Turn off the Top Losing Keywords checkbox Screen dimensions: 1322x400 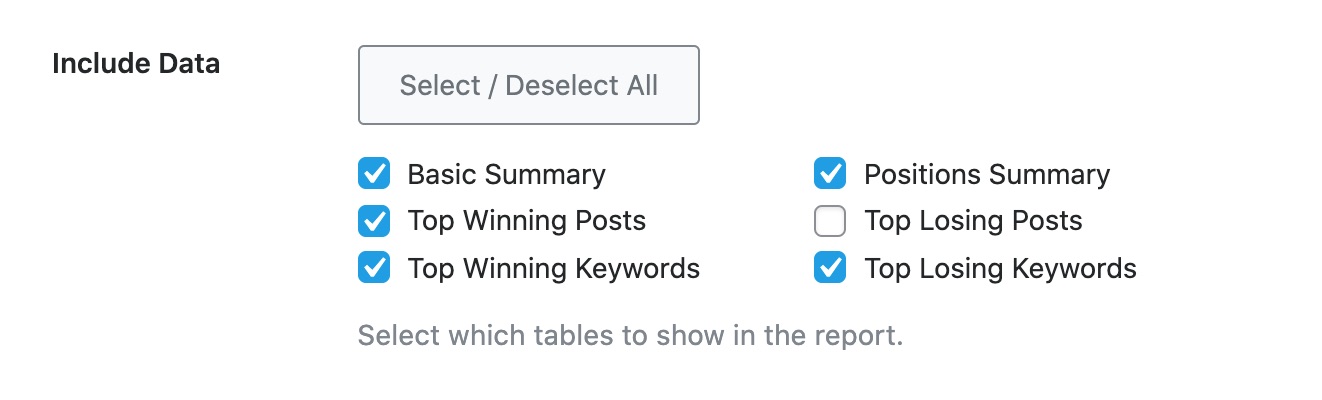pyautogui.click(x=830, y=268)
